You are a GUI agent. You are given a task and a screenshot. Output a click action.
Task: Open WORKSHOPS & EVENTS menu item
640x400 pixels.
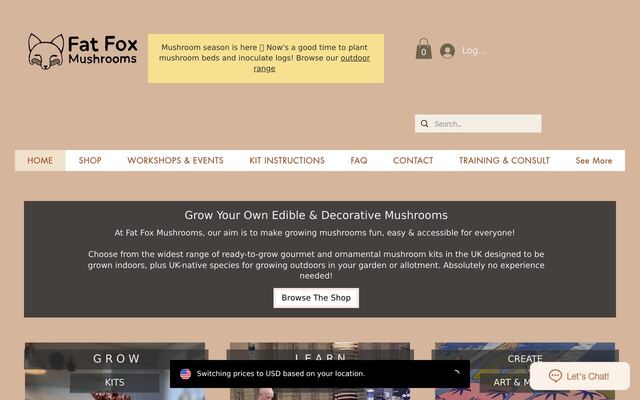pos(175,160)
